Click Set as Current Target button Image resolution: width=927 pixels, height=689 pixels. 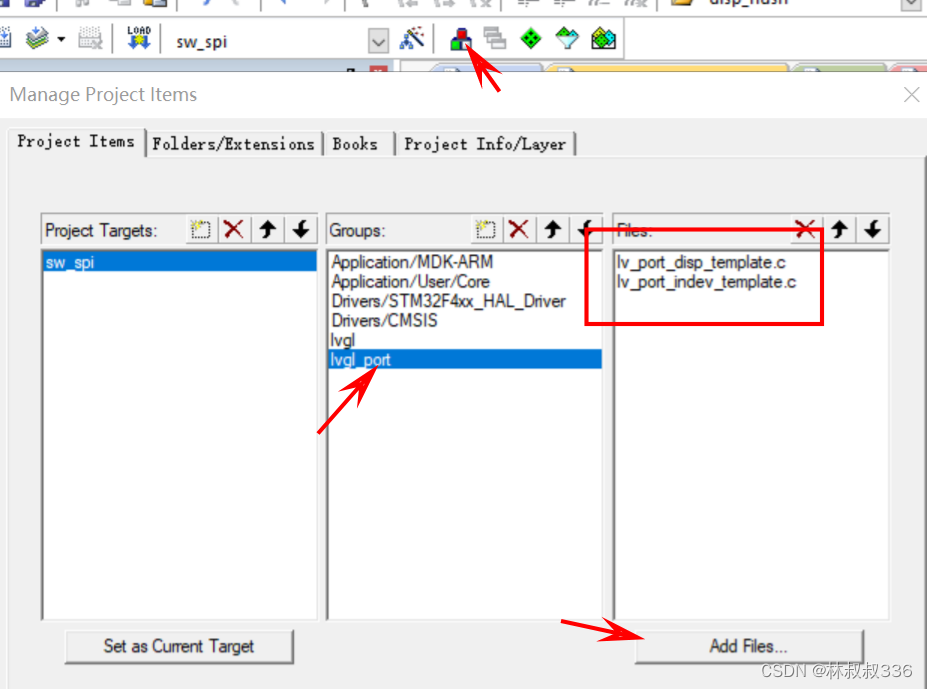click(x=179, y=646)
